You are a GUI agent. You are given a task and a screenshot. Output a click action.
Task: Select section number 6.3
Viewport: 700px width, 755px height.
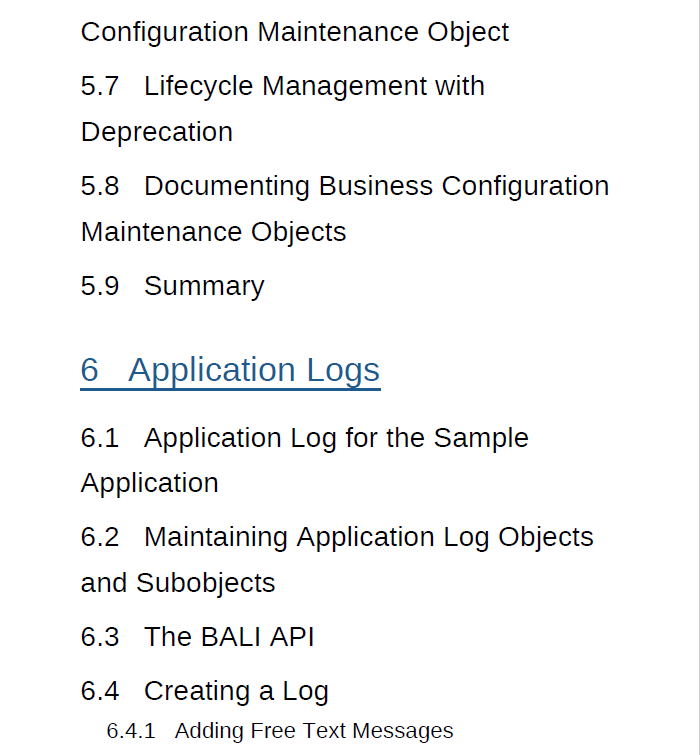coord(100,637)
